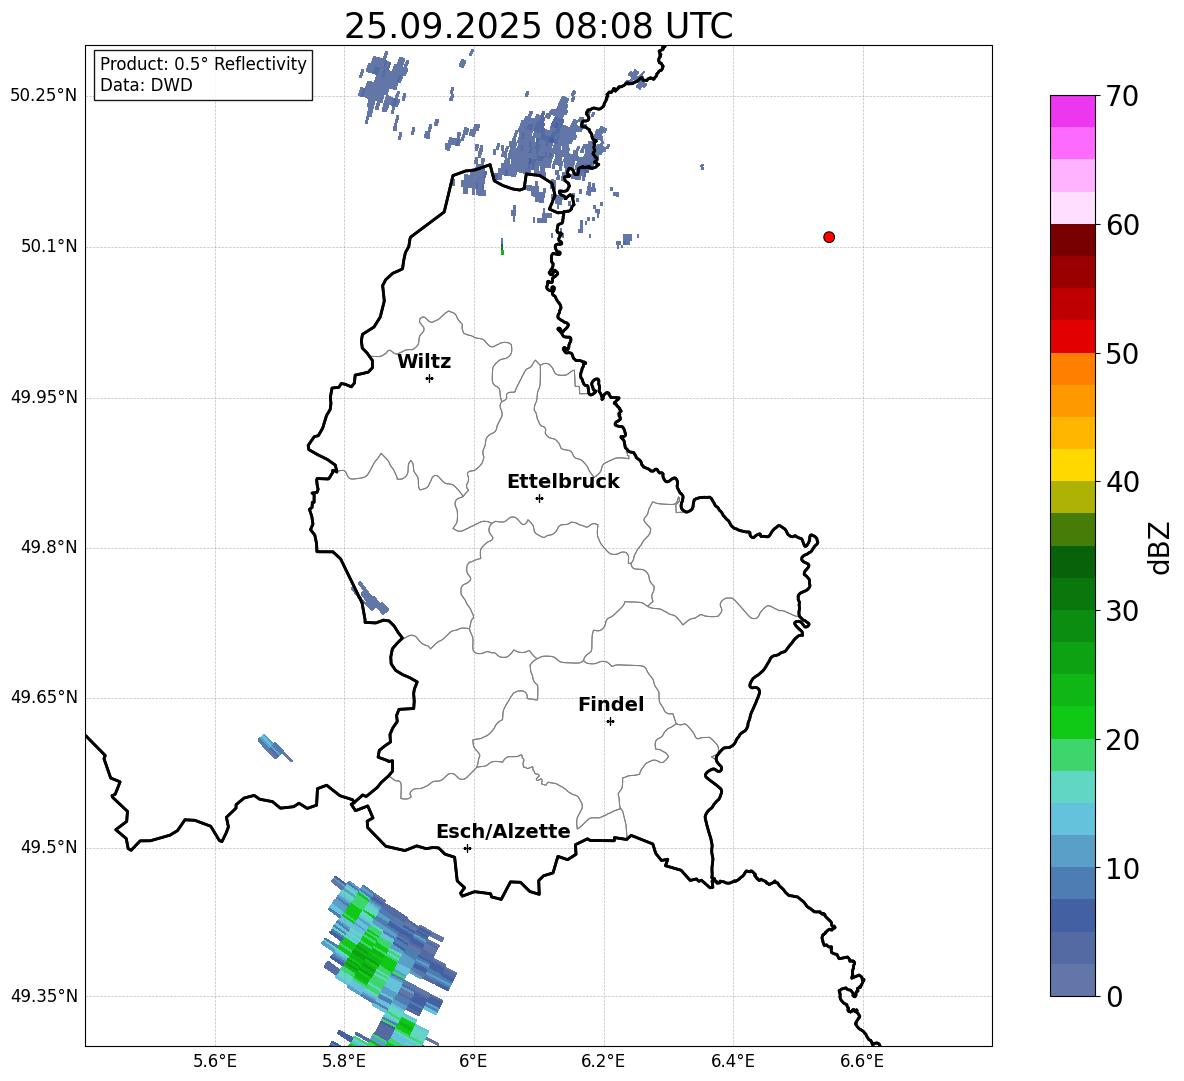The height and width of the screenshot is (1081, 1184).
Task: Click the 0 tick label on colorbar
Action: click(x=1114, y=996)
